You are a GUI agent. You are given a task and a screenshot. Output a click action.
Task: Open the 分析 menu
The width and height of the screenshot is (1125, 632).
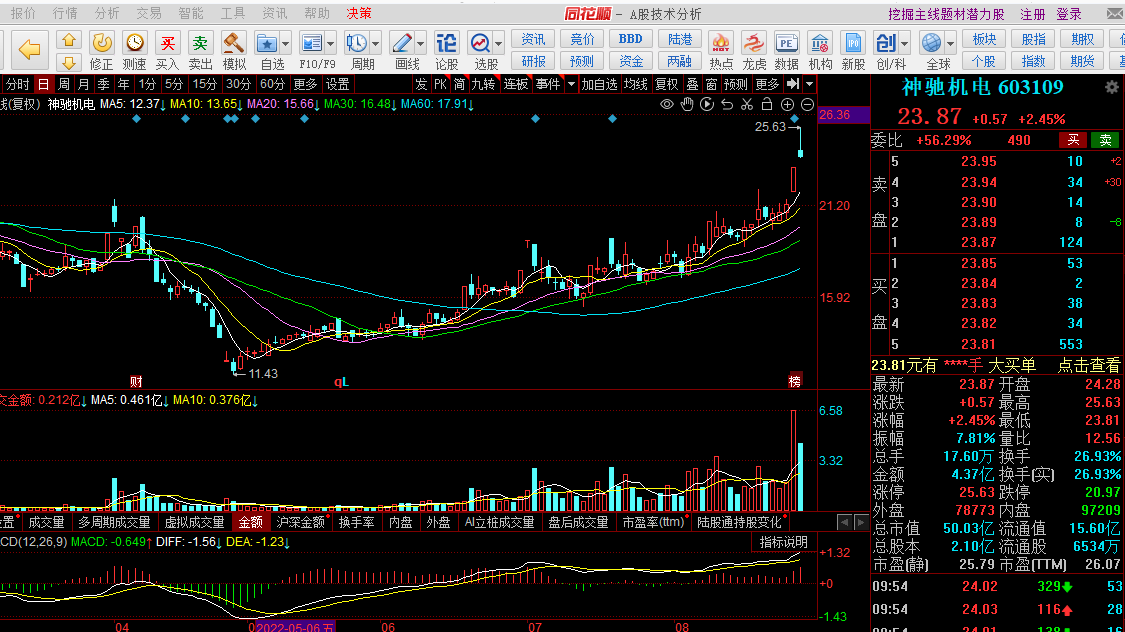(x=107, y=14)
